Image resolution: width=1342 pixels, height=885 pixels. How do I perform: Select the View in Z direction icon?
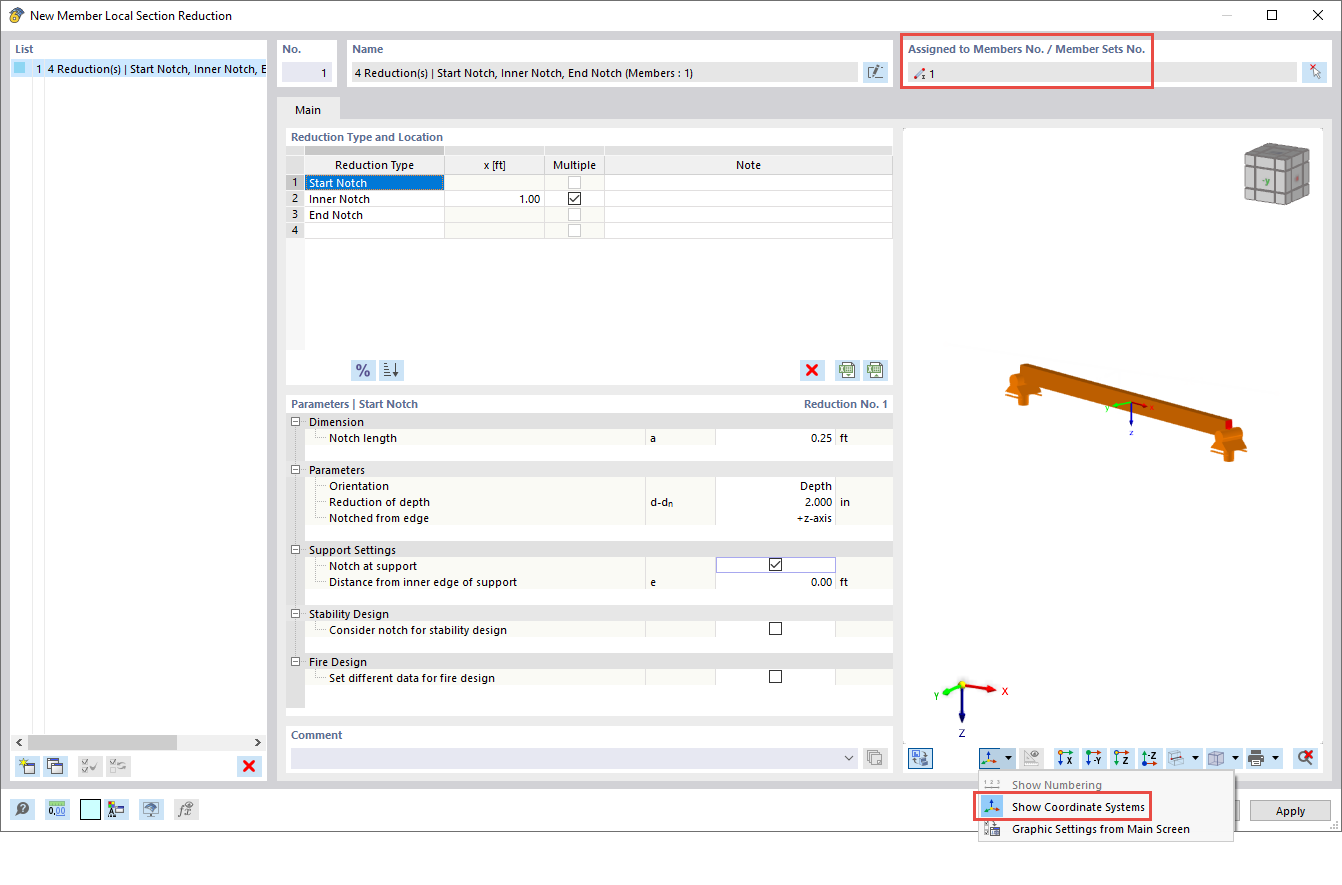(x=1121, y=758)
